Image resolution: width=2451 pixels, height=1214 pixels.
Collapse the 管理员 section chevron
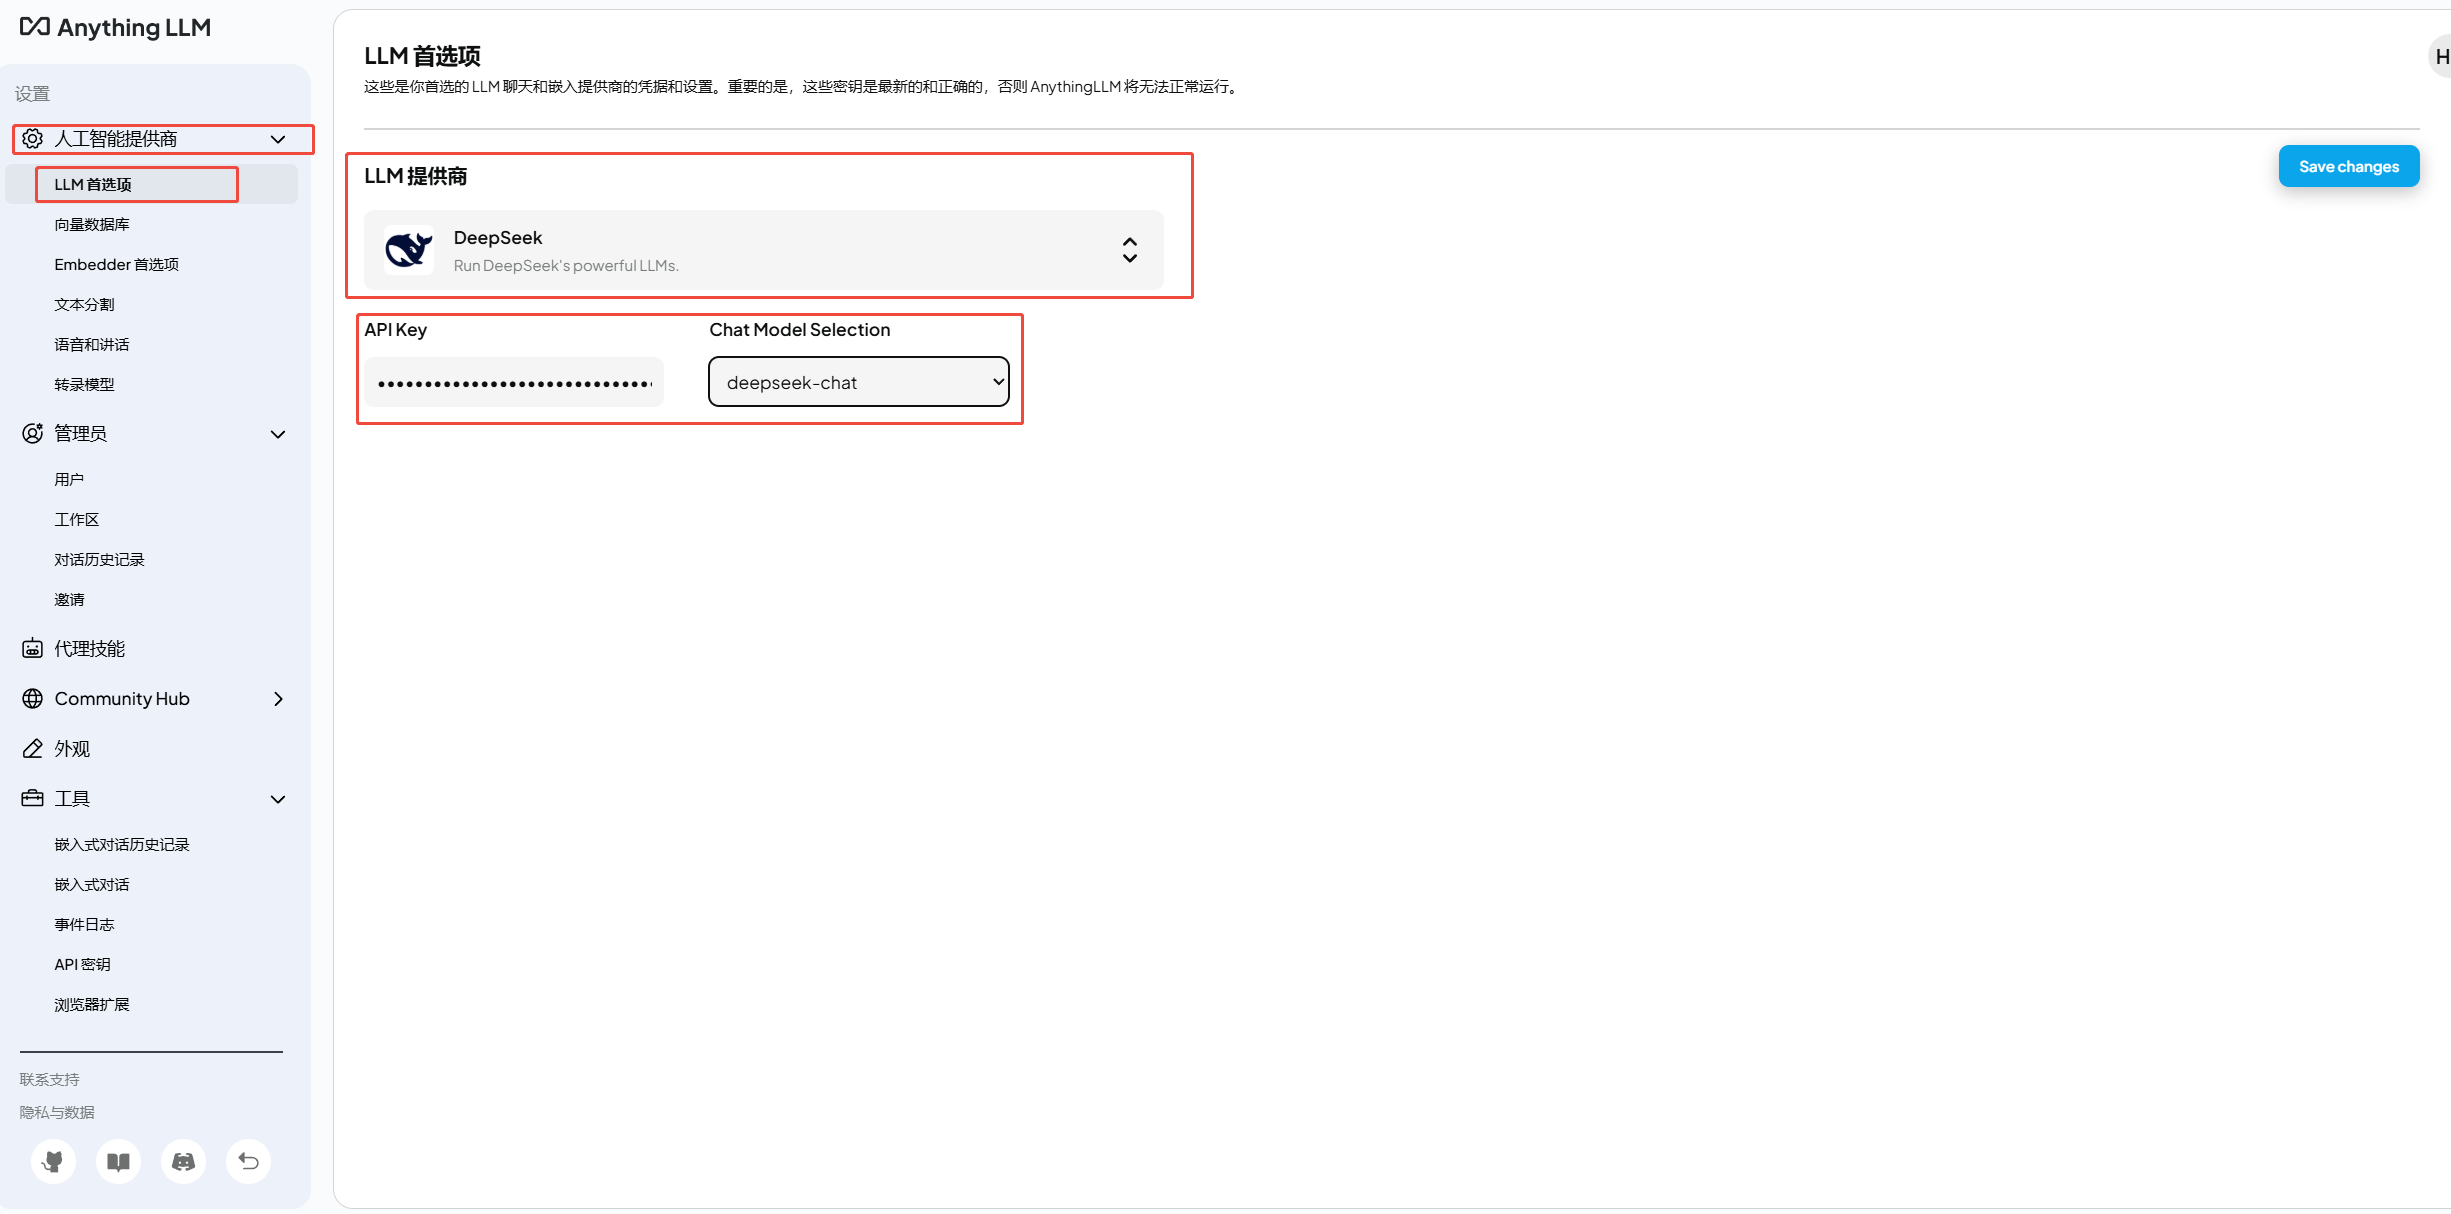coord(279,434)
